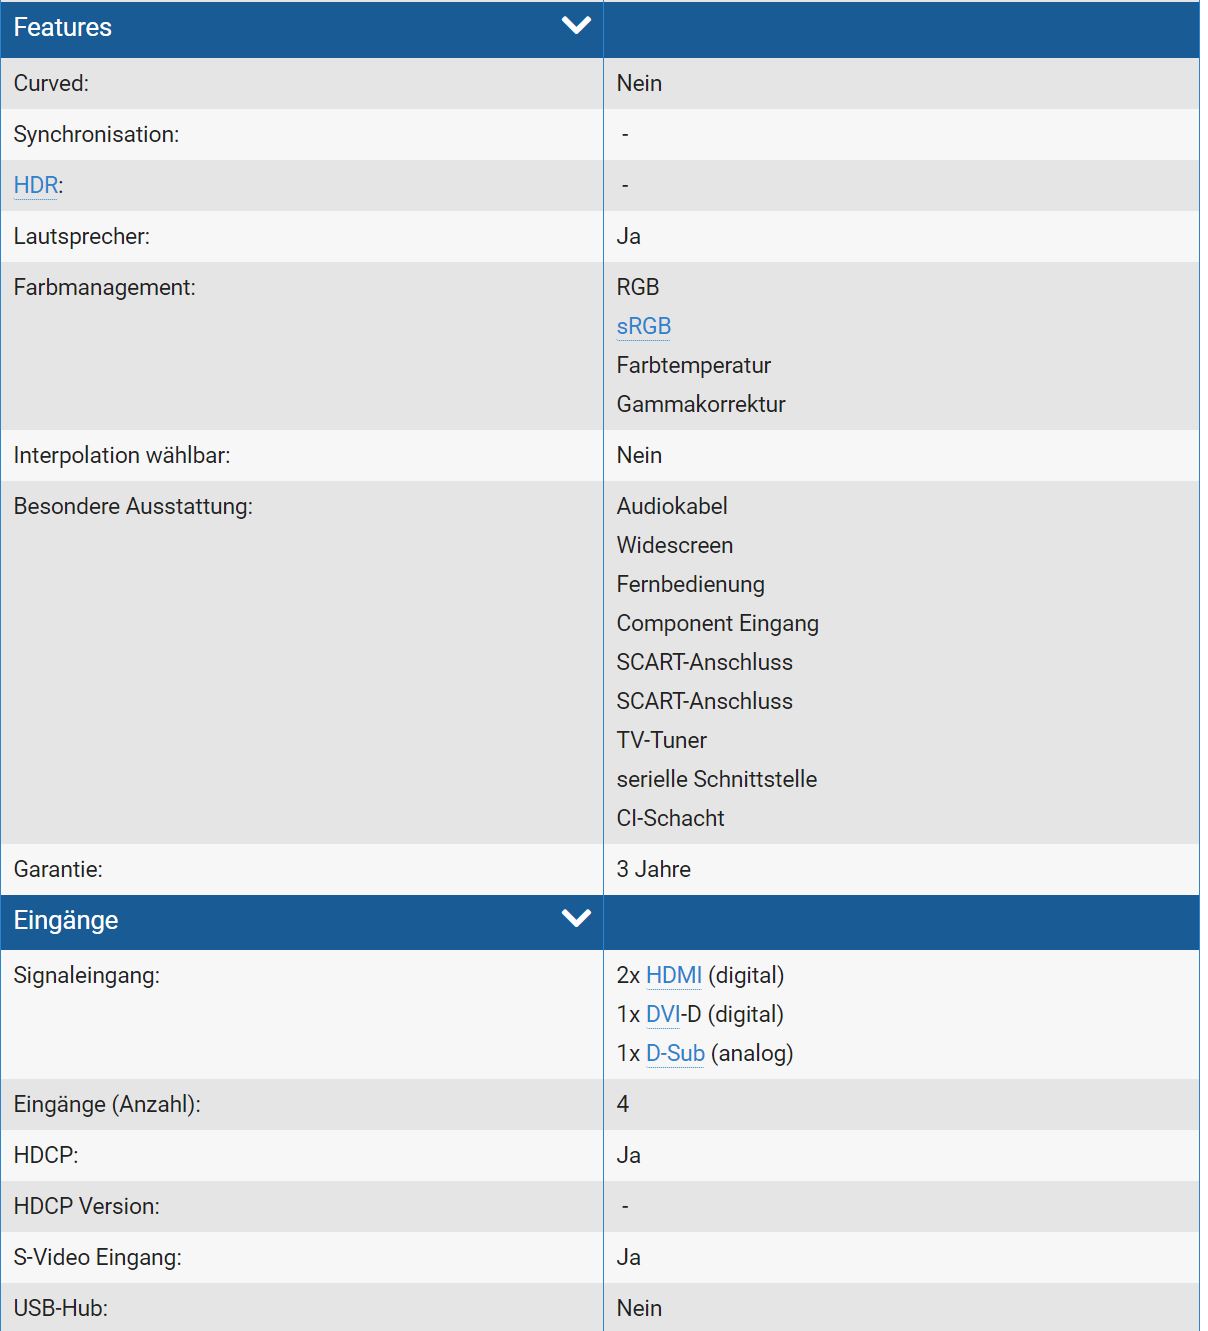Click the Eingänge section header title

tap(66, 921)
